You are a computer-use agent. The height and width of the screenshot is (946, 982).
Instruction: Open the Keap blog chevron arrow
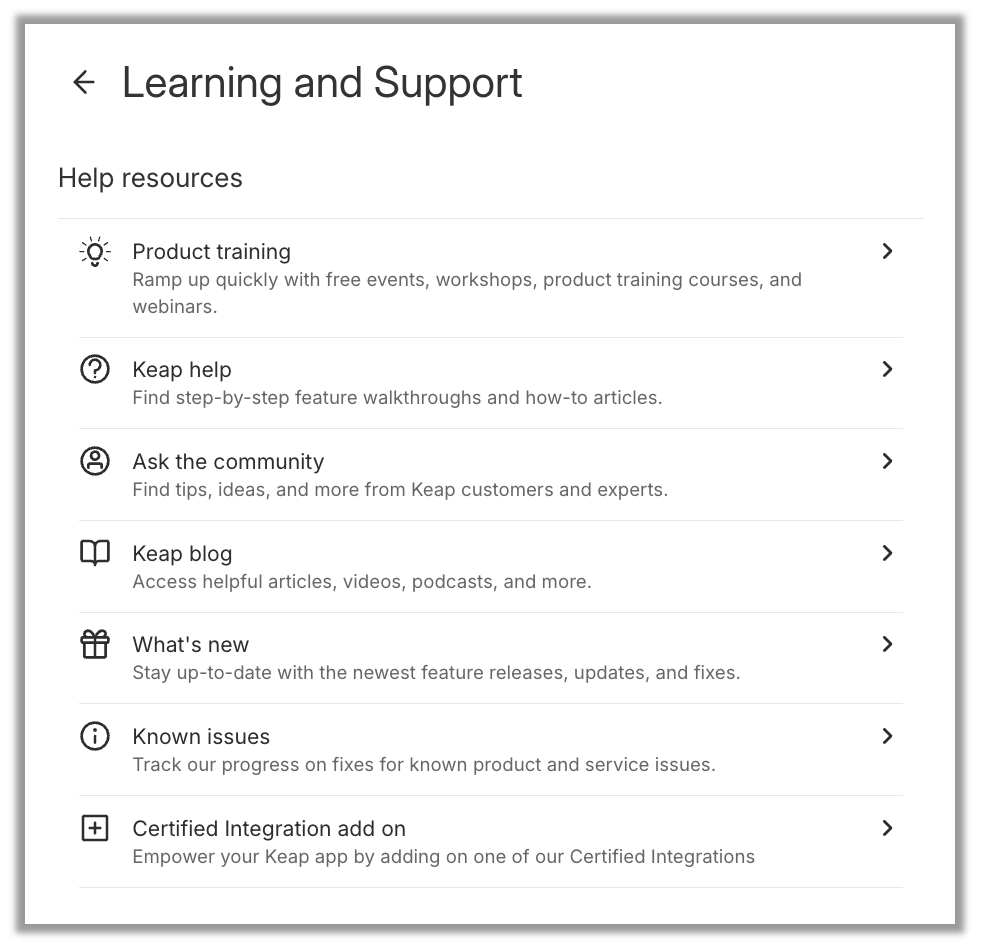point(887,553)
